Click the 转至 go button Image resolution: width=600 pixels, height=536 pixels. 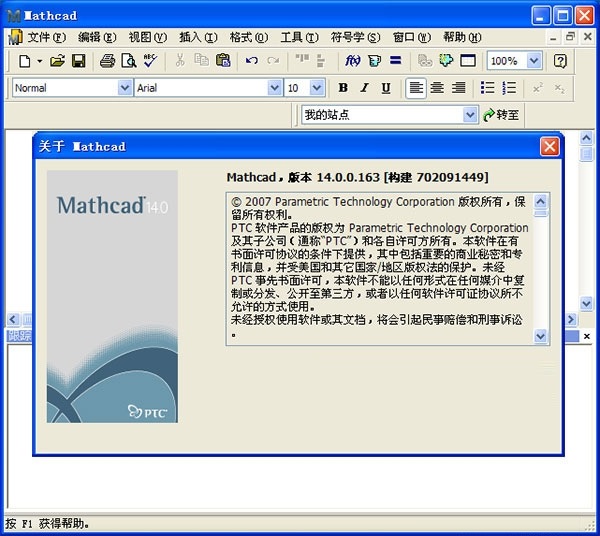(x=501, y=114)
